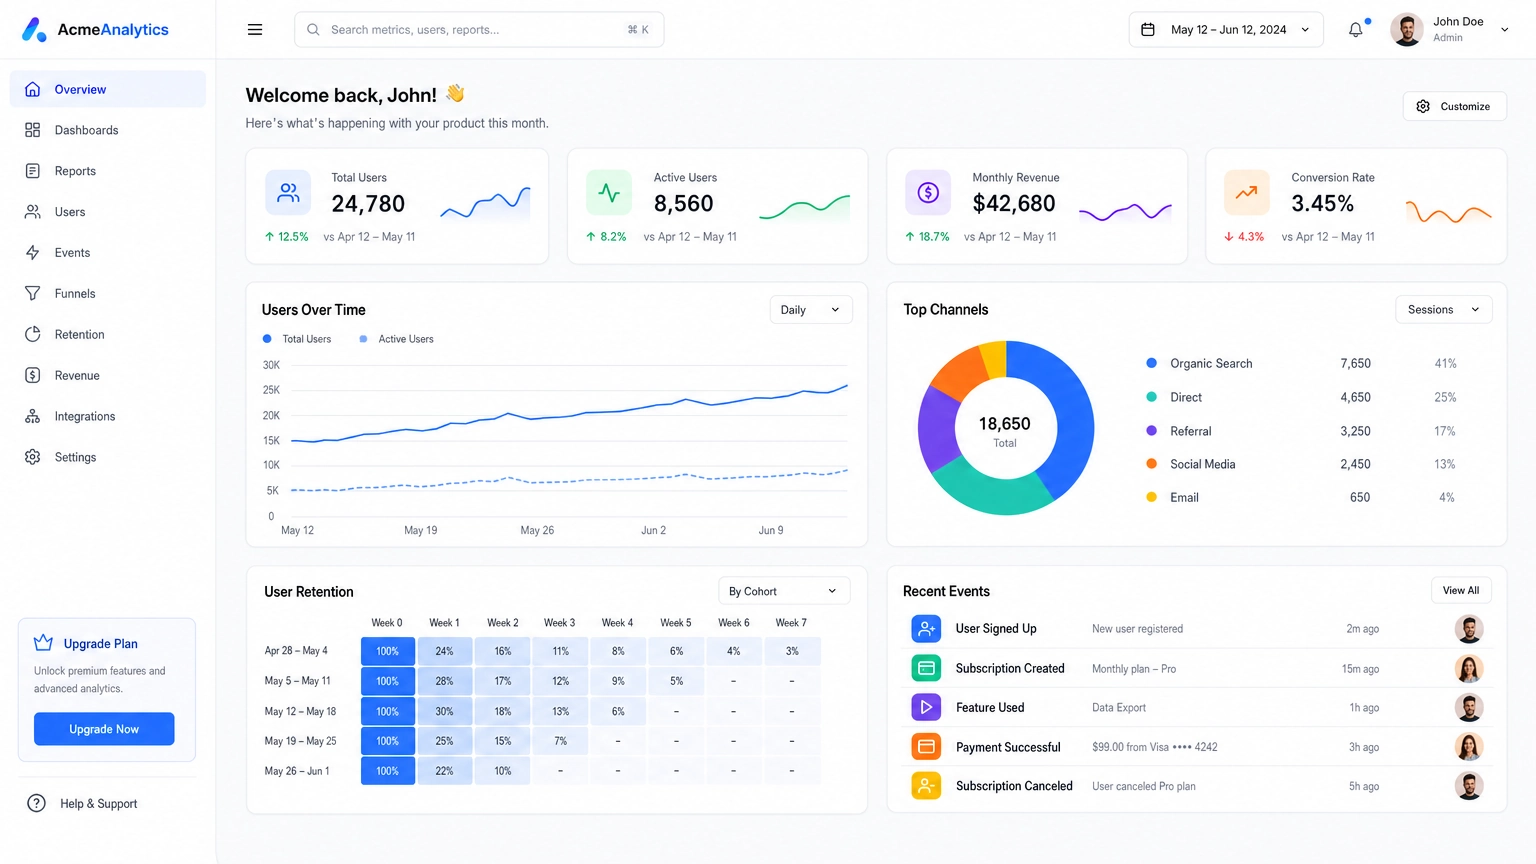Click the Events lightning icon in sidebar
Viewport: 1536px width, 864px height.
tap(33, 252)
